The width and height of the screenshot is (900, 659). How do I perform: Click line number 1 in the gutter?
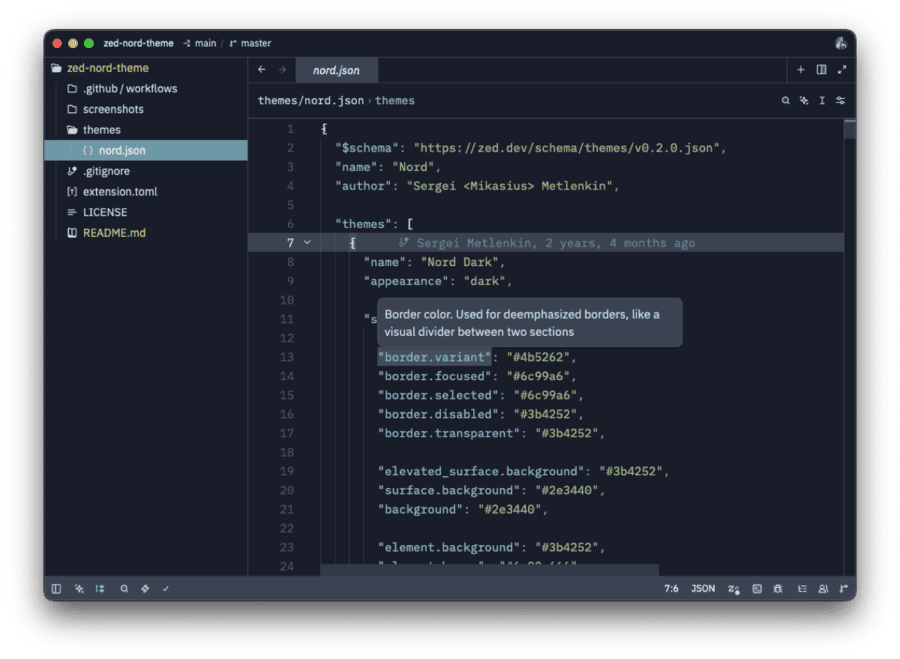point(290,129)
